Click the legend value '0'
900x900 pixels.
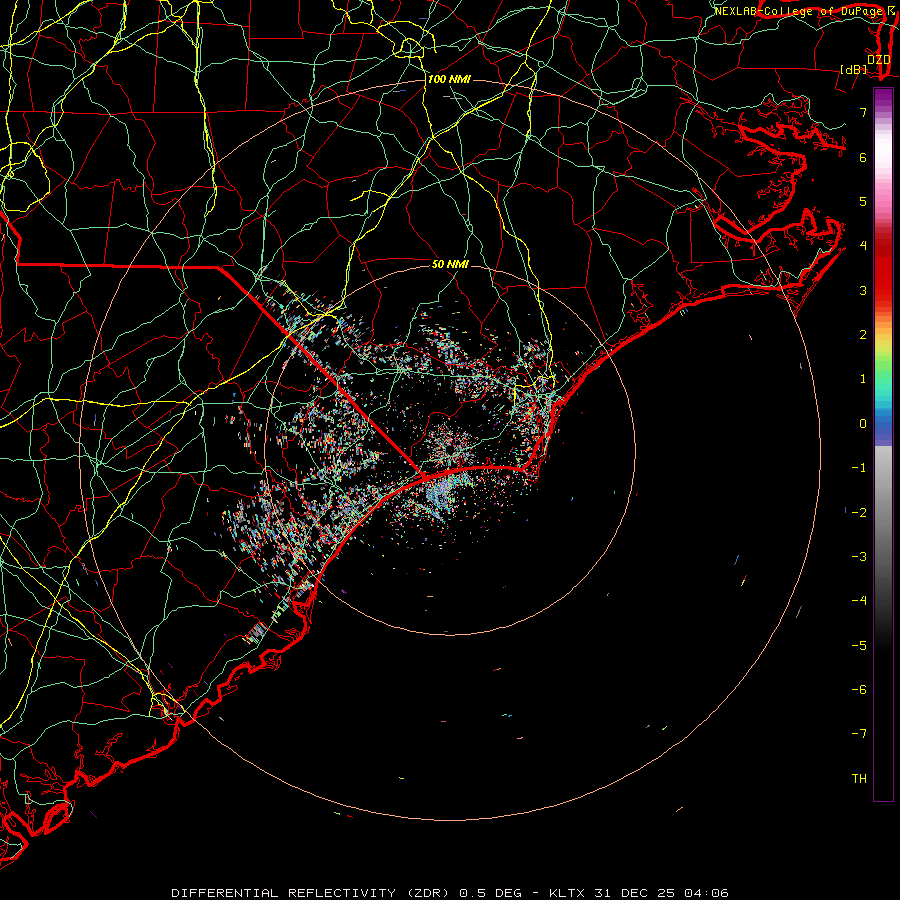click(x=863, y=424)
